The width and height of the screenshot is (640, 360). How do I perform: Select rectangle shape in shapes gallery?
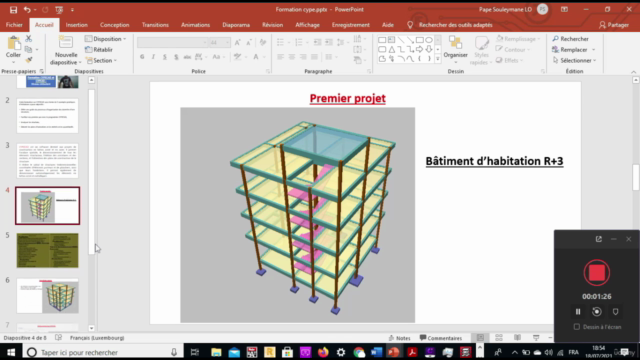coord(420,40)
